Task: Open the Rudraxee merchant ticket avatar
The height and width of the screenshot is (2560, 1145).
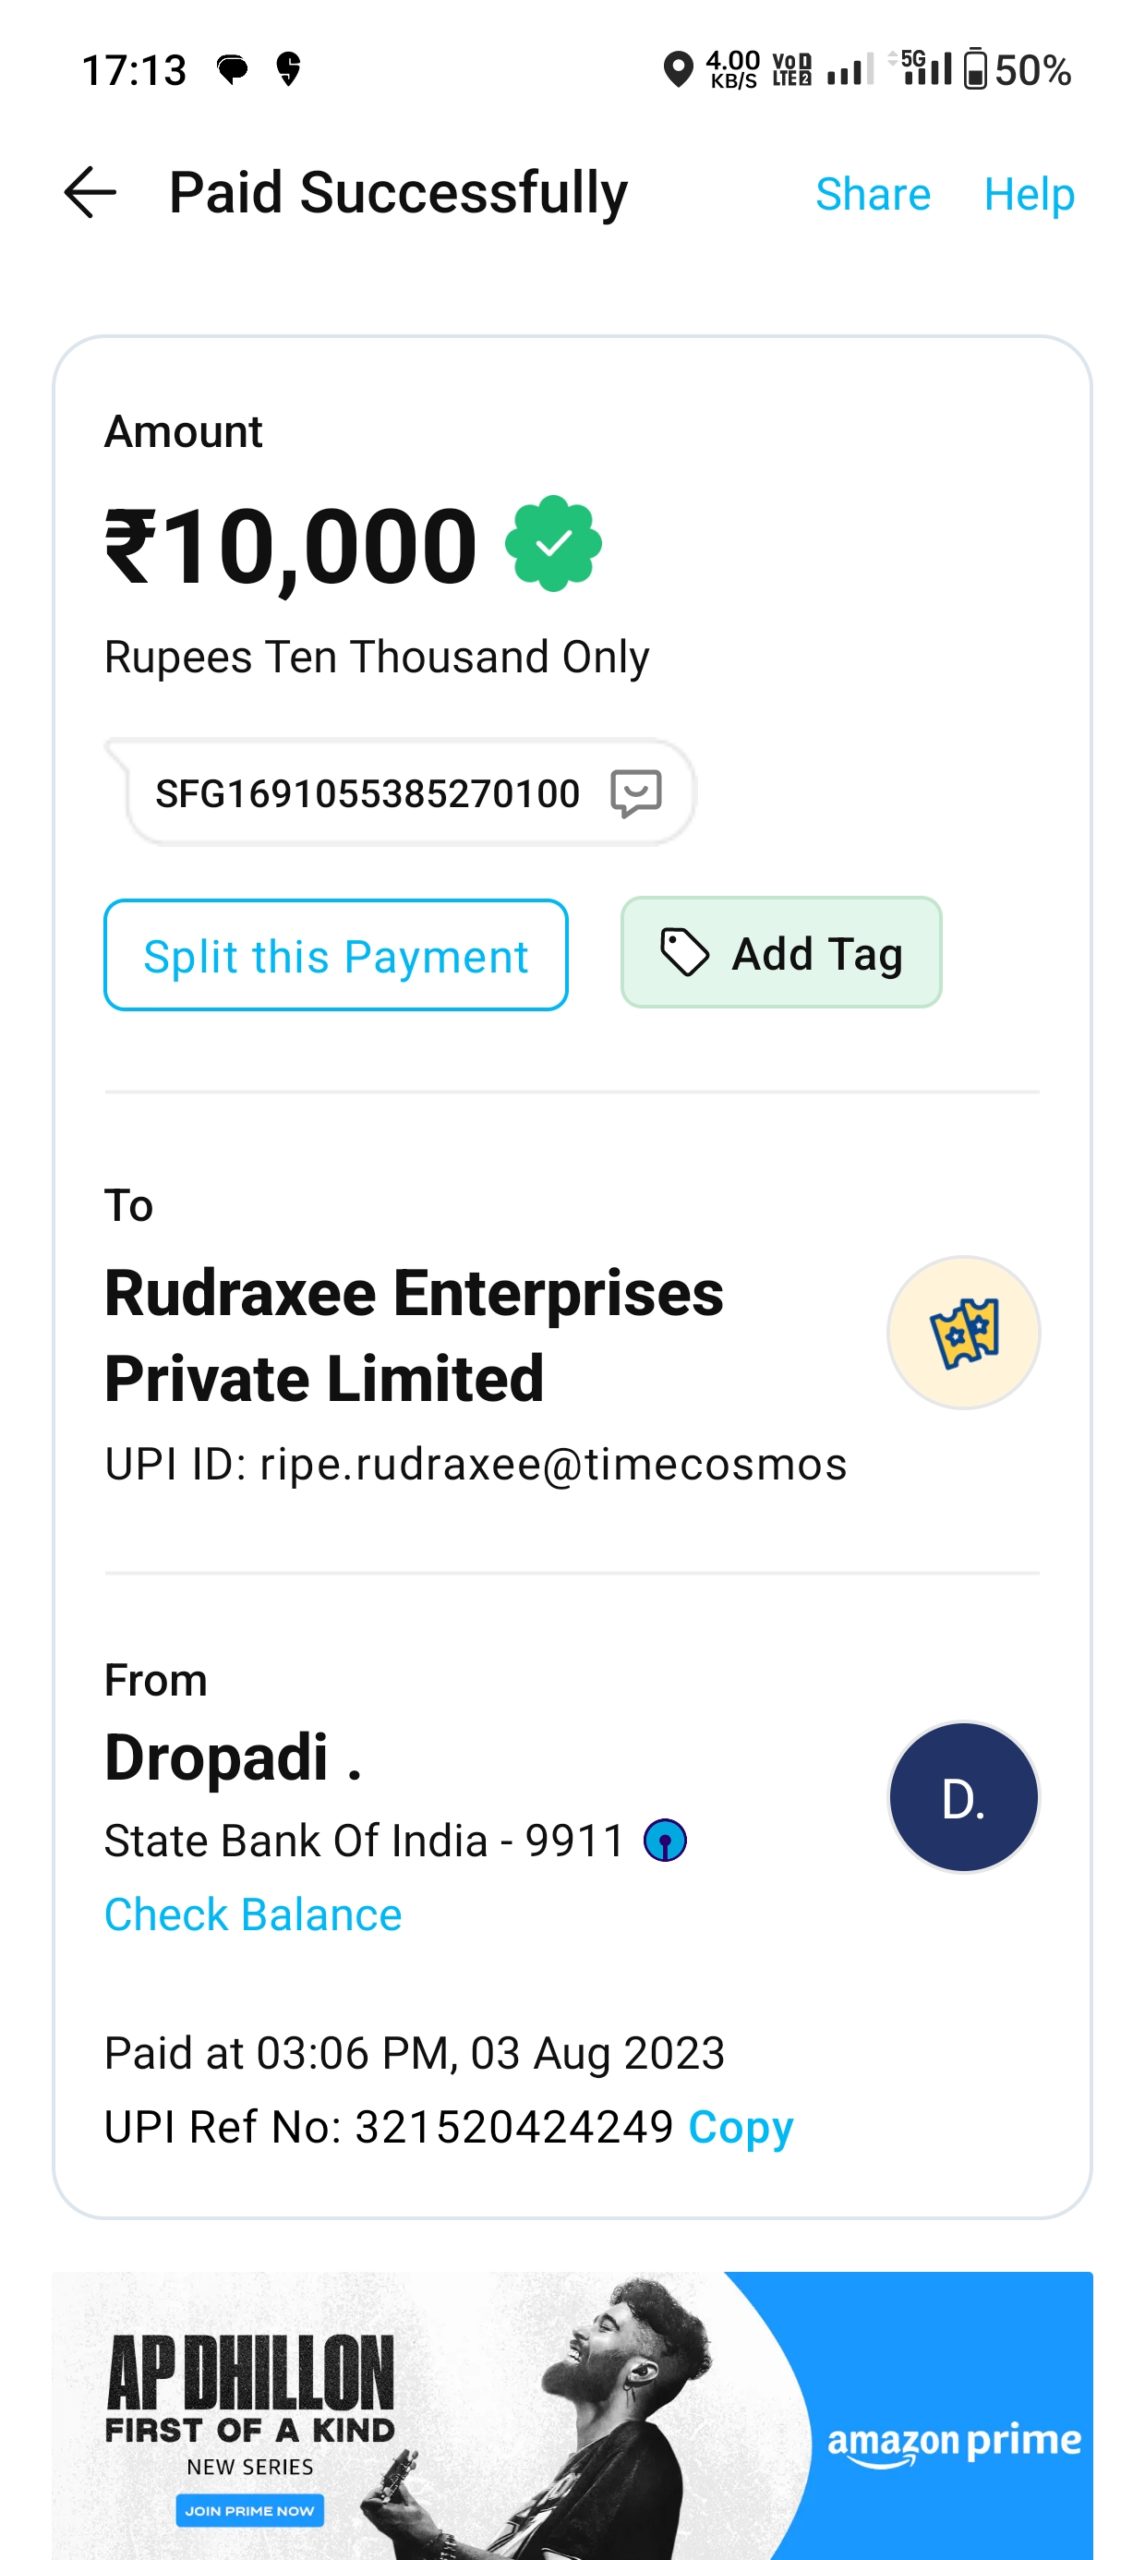Action: (x=963, y=1333)
